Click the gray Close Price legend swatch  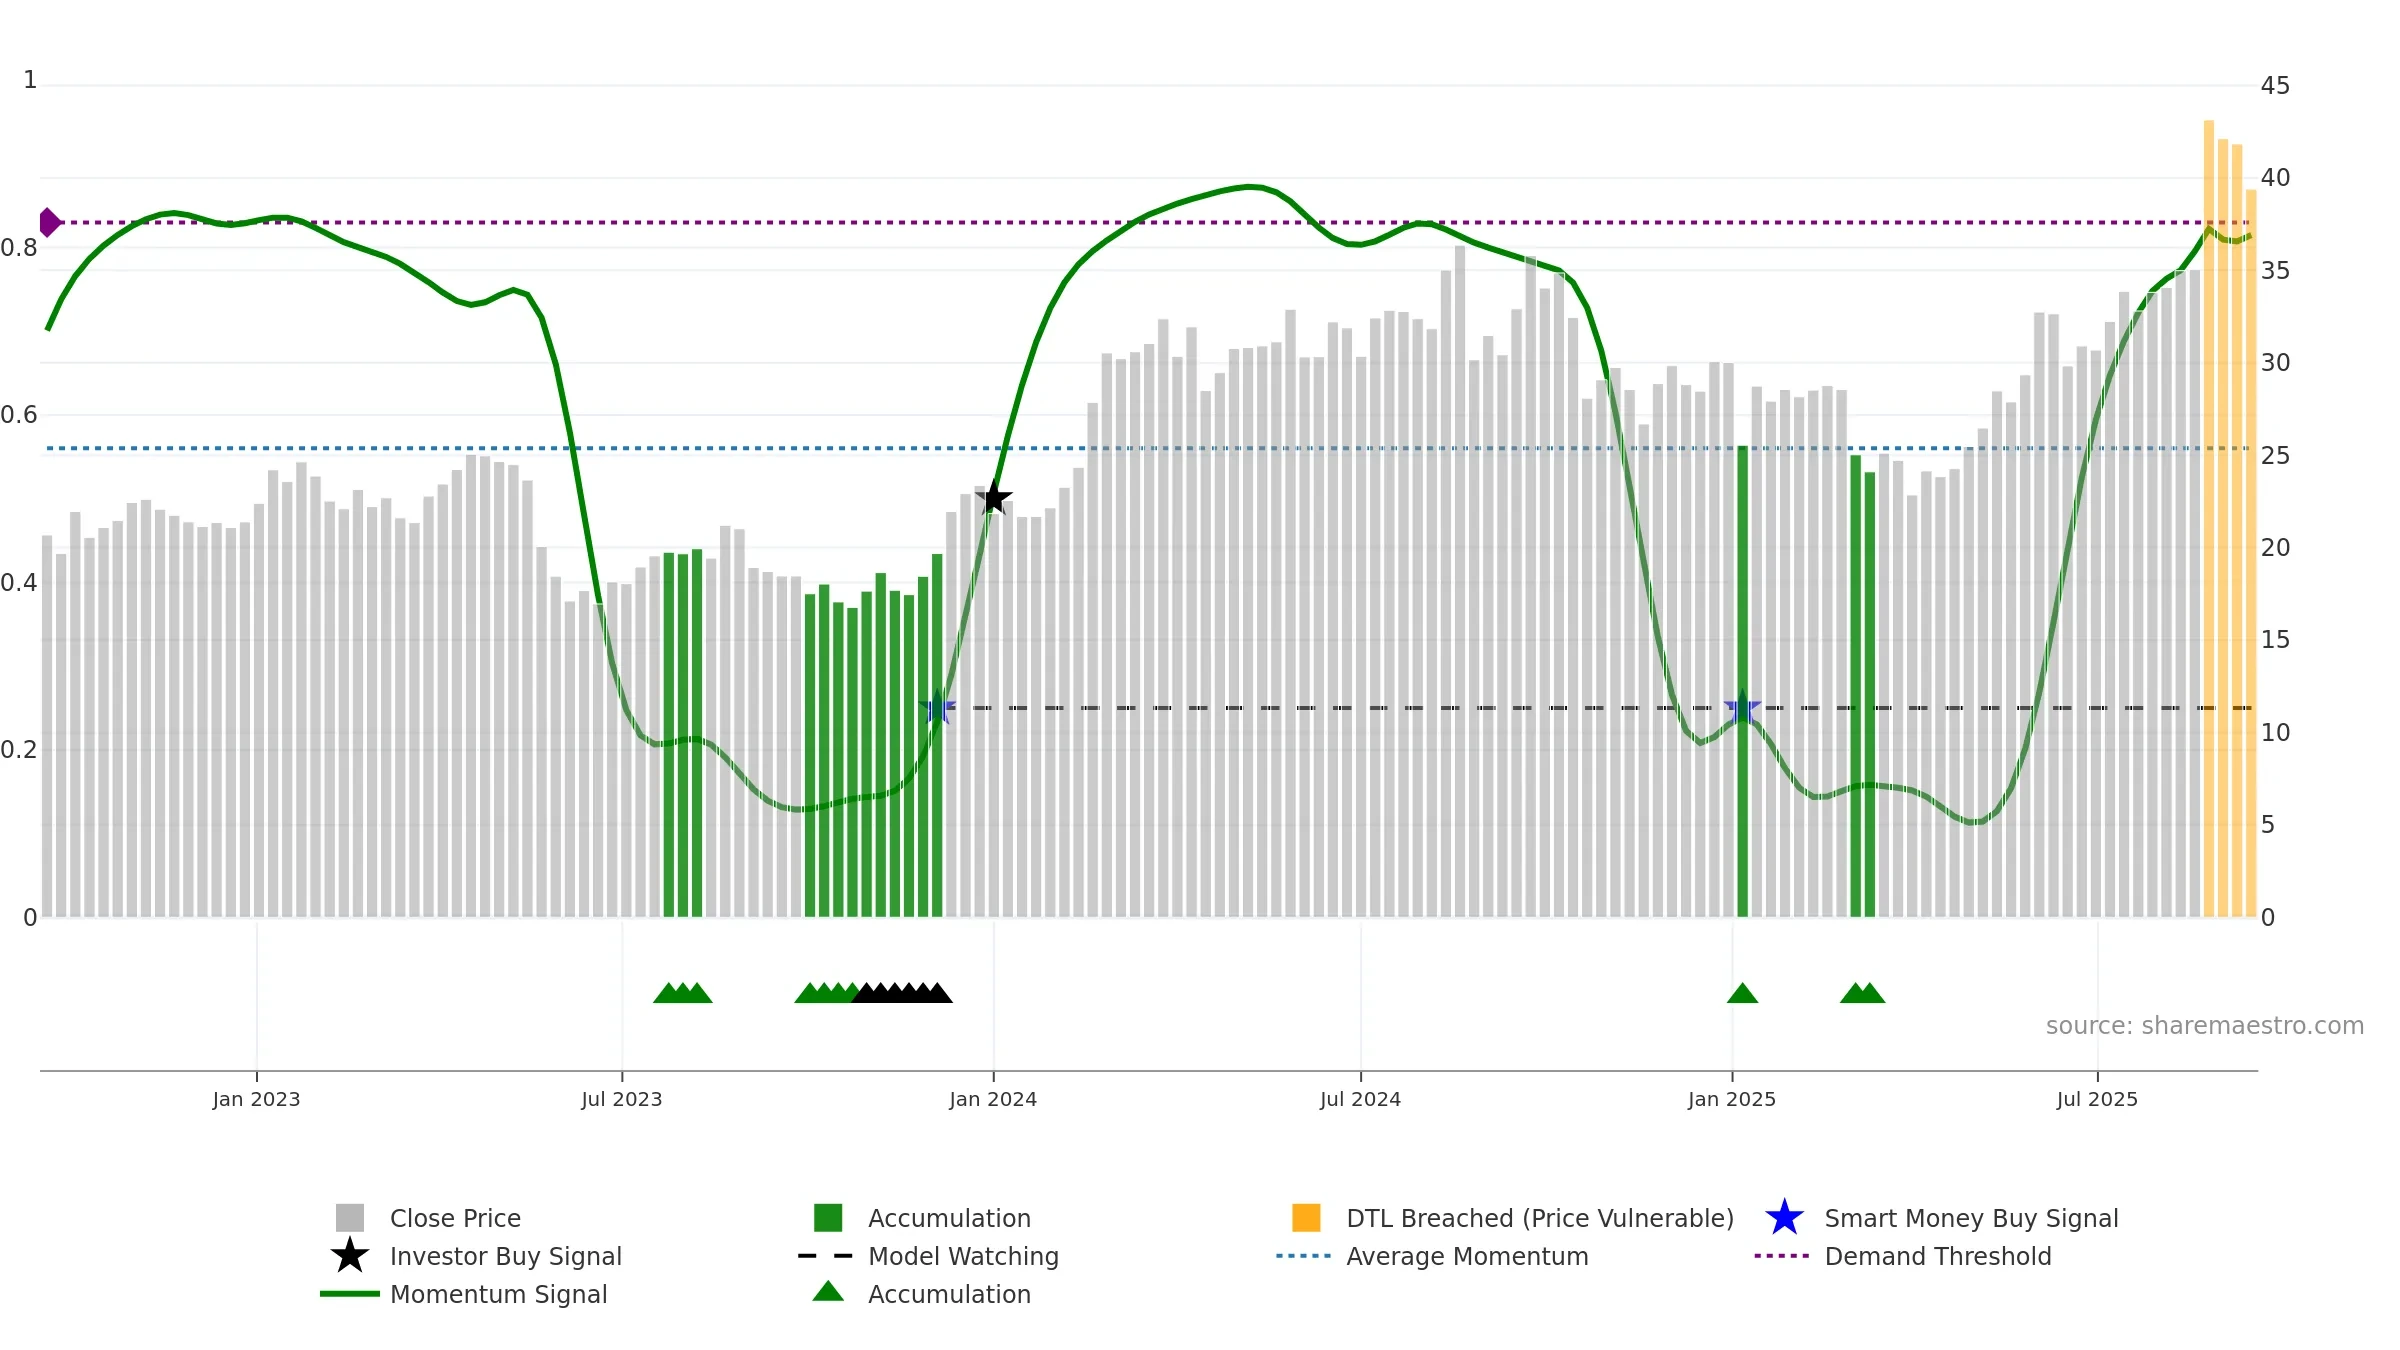[x=350, y=1218]
